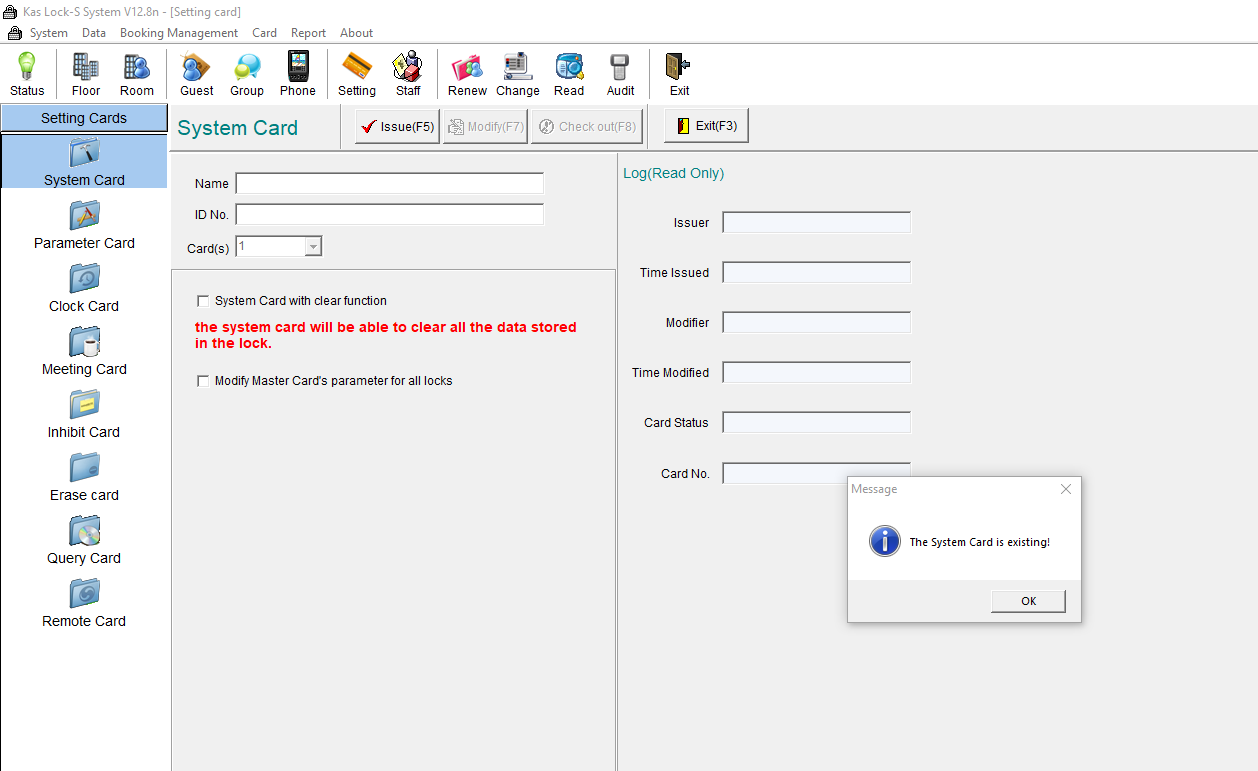Open the Change toolbar icon
This screenshot has width=1258, height=771.
pos(518,75)
